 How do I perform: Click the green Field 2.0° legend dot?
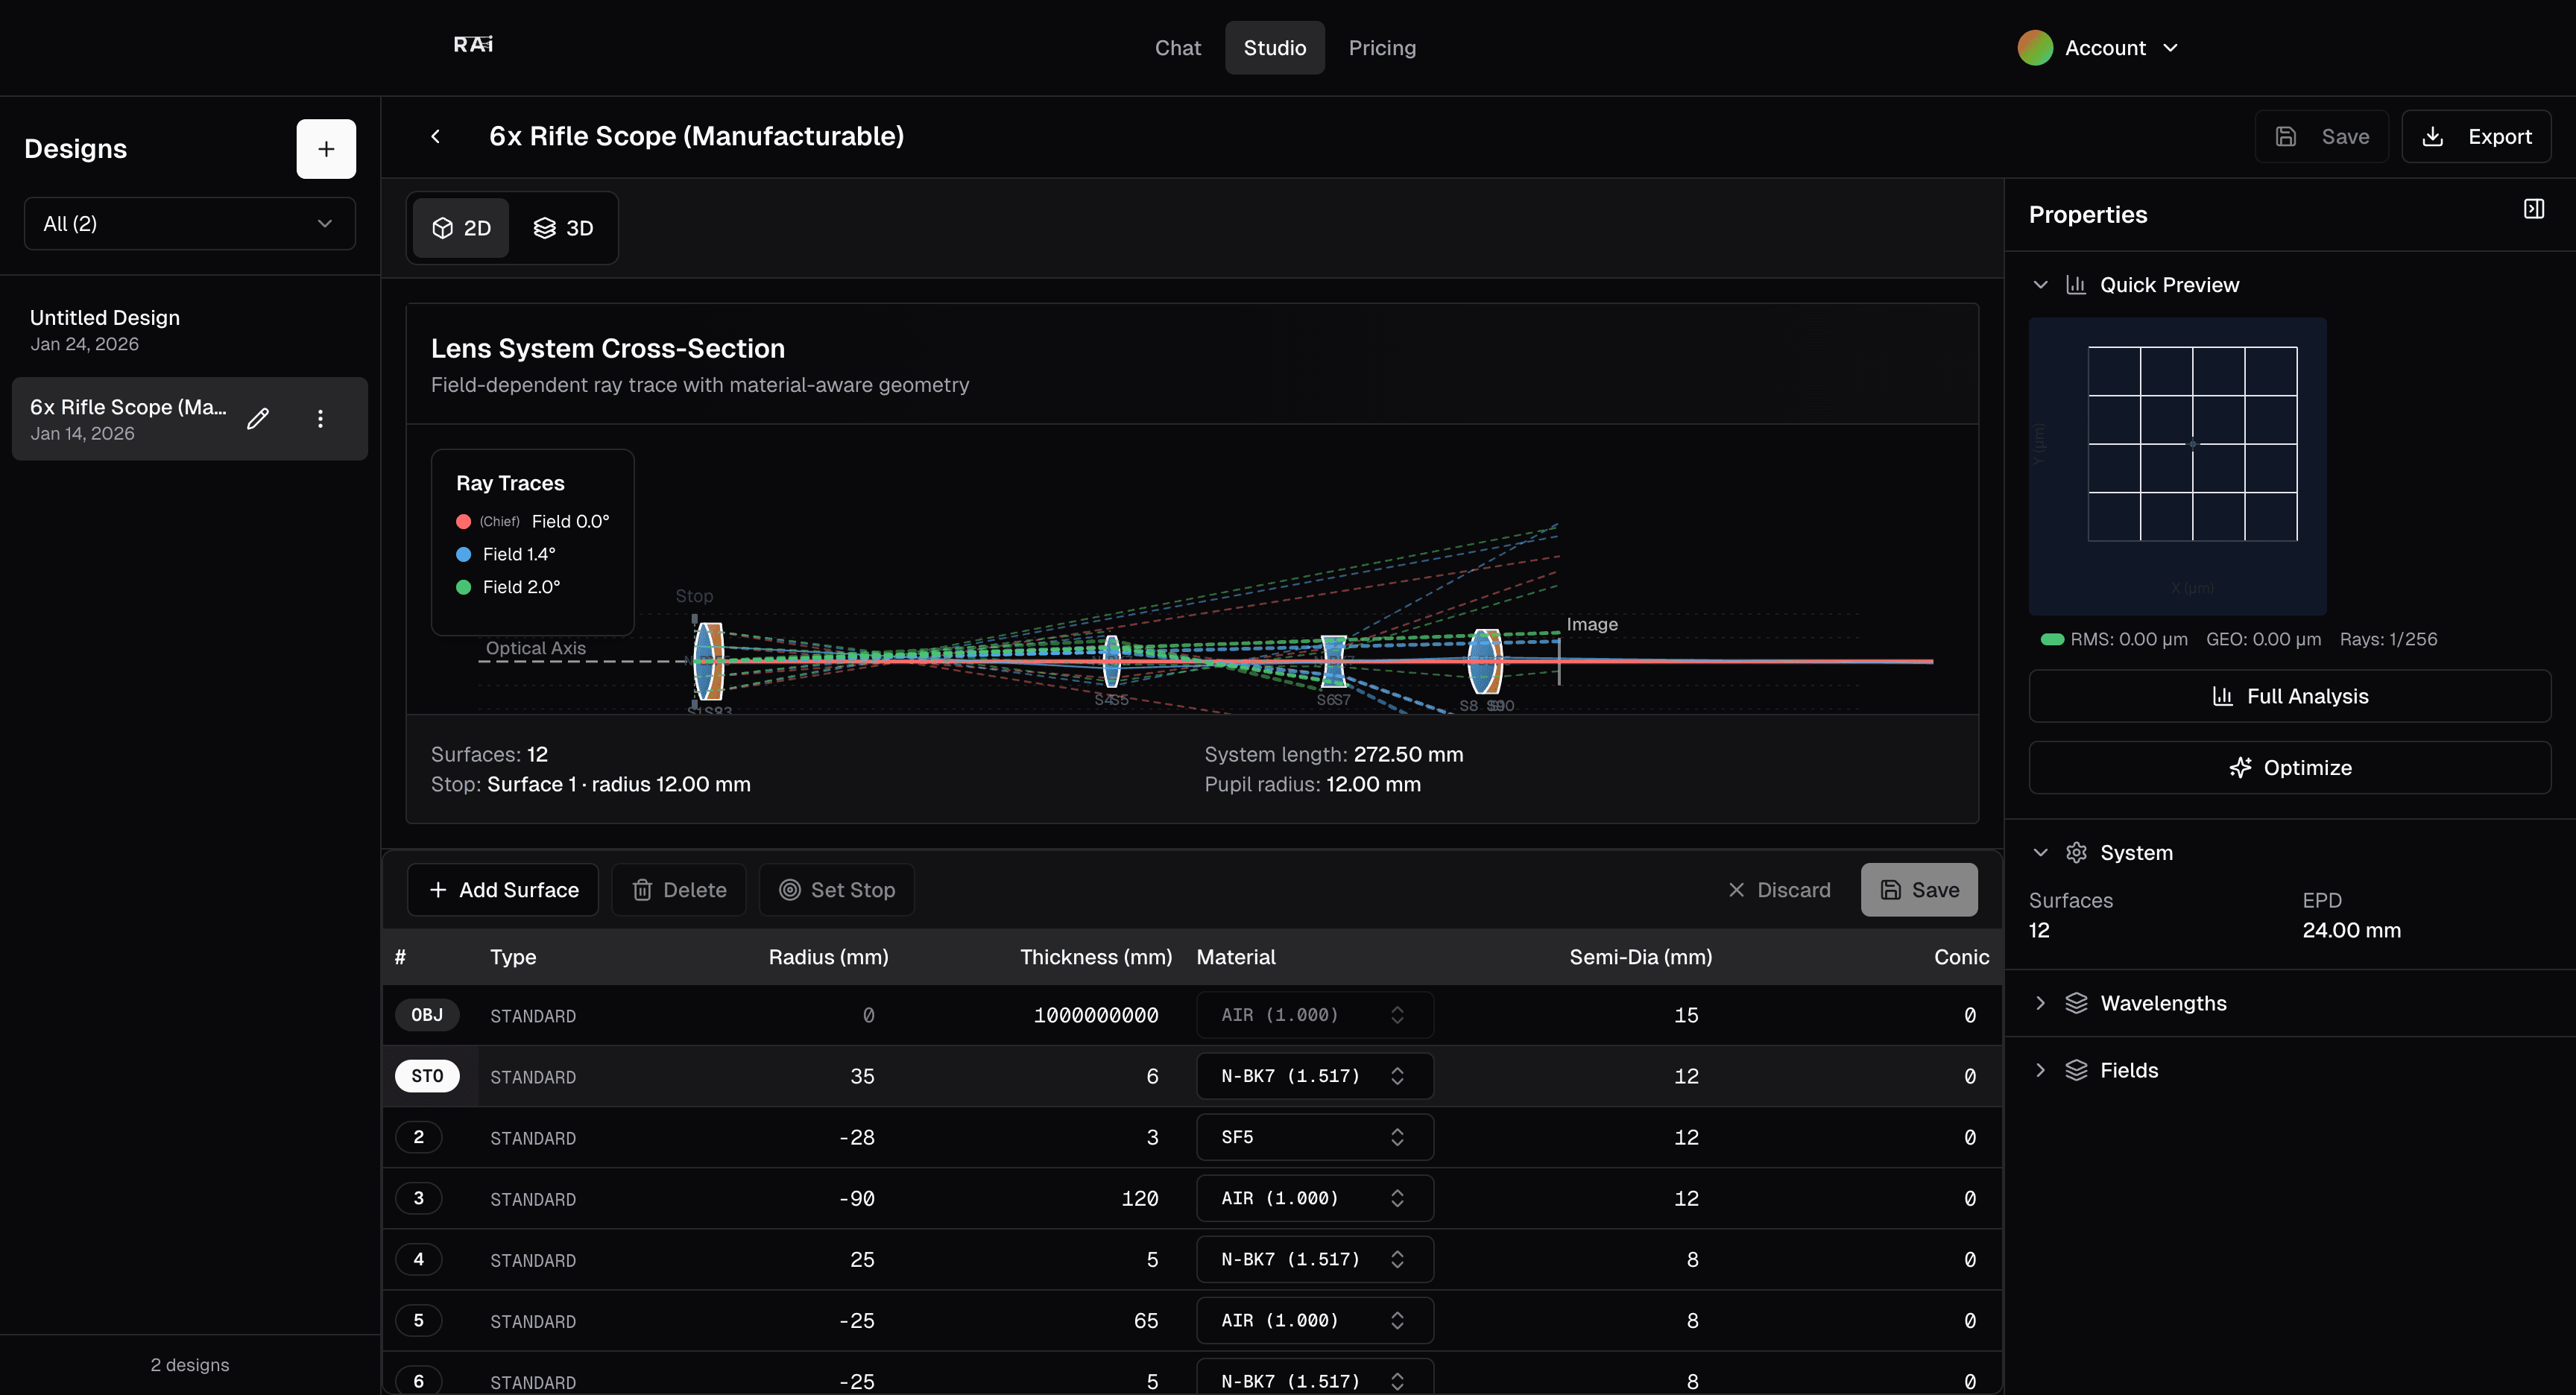coord(463,587)
